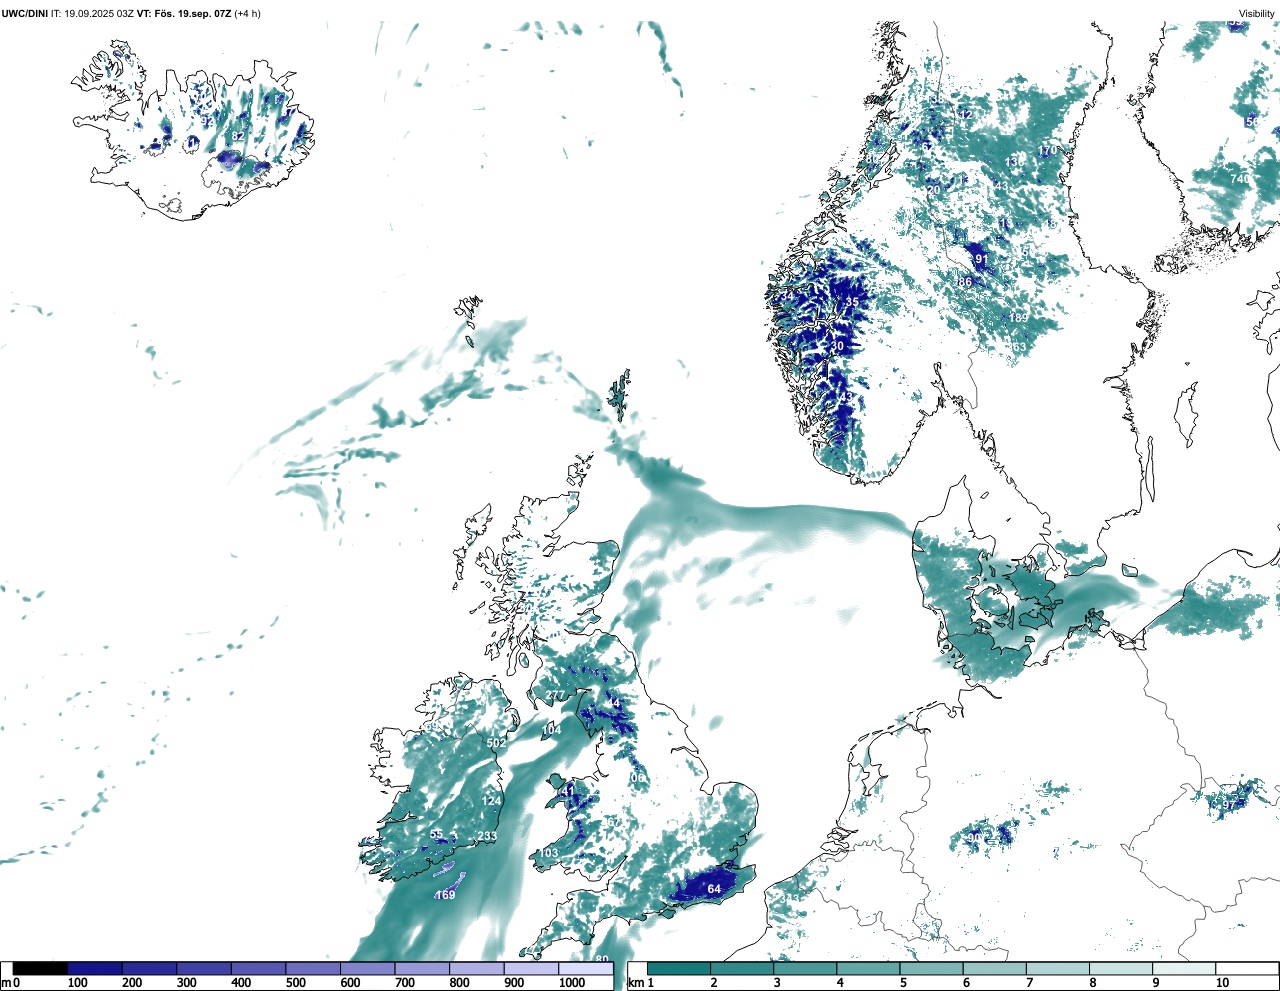Click the initial time "19.09.2025 03Z"
This screenshot has height=991, width=1280.
point(99,14)
